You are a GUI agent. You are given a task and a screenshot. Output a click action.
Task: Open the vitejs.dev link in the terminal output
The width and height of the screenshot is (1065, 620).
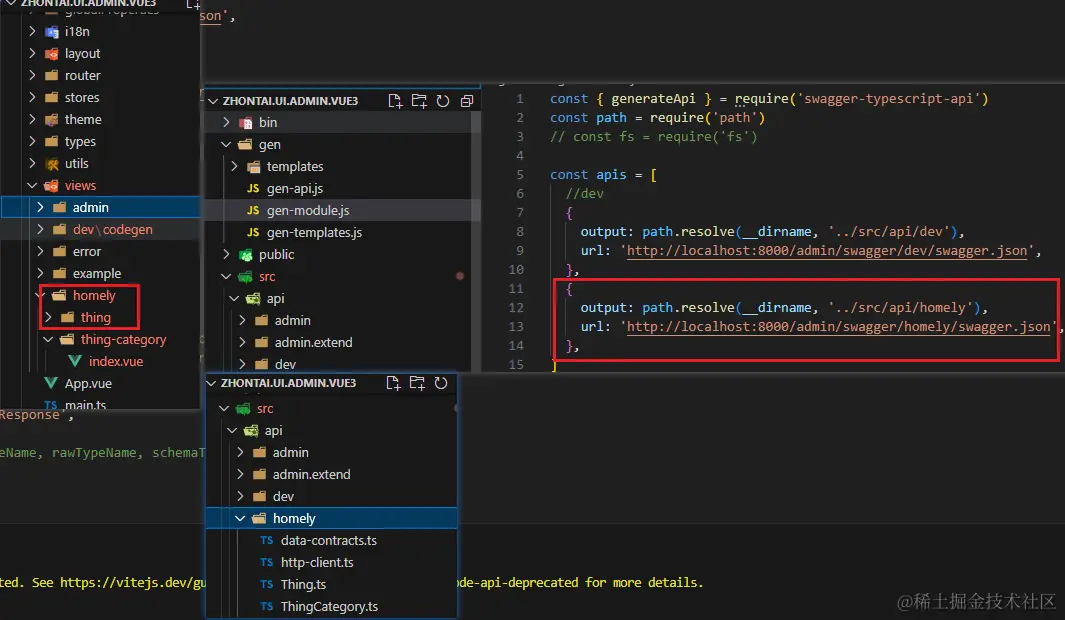[x=132, y=583]
